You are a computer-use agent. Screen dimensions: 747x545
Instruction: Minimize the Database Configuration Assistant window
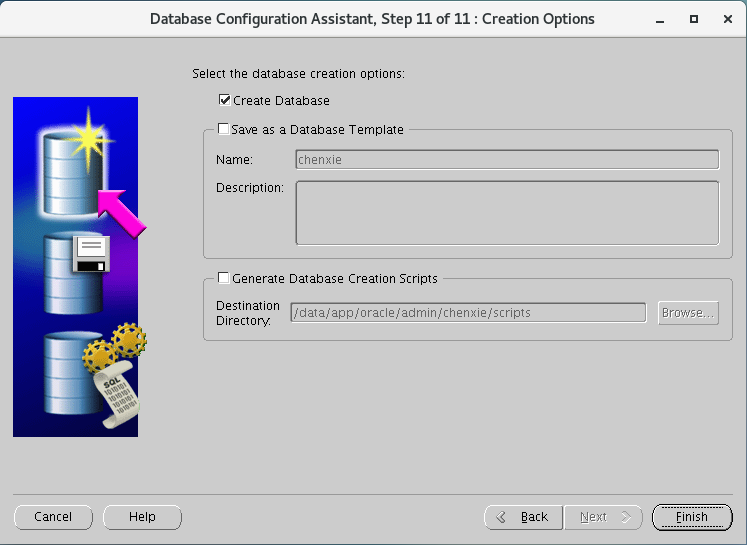660,20
